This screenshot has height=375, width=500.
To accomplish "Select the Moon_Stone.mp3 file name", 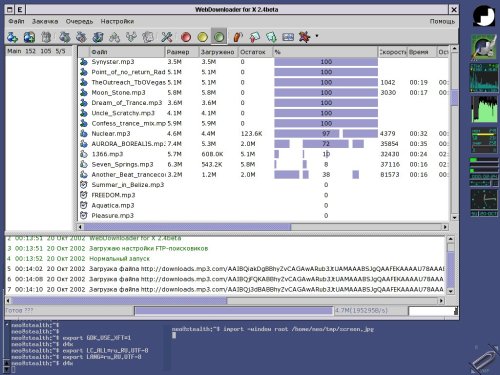I will [118, 93].
